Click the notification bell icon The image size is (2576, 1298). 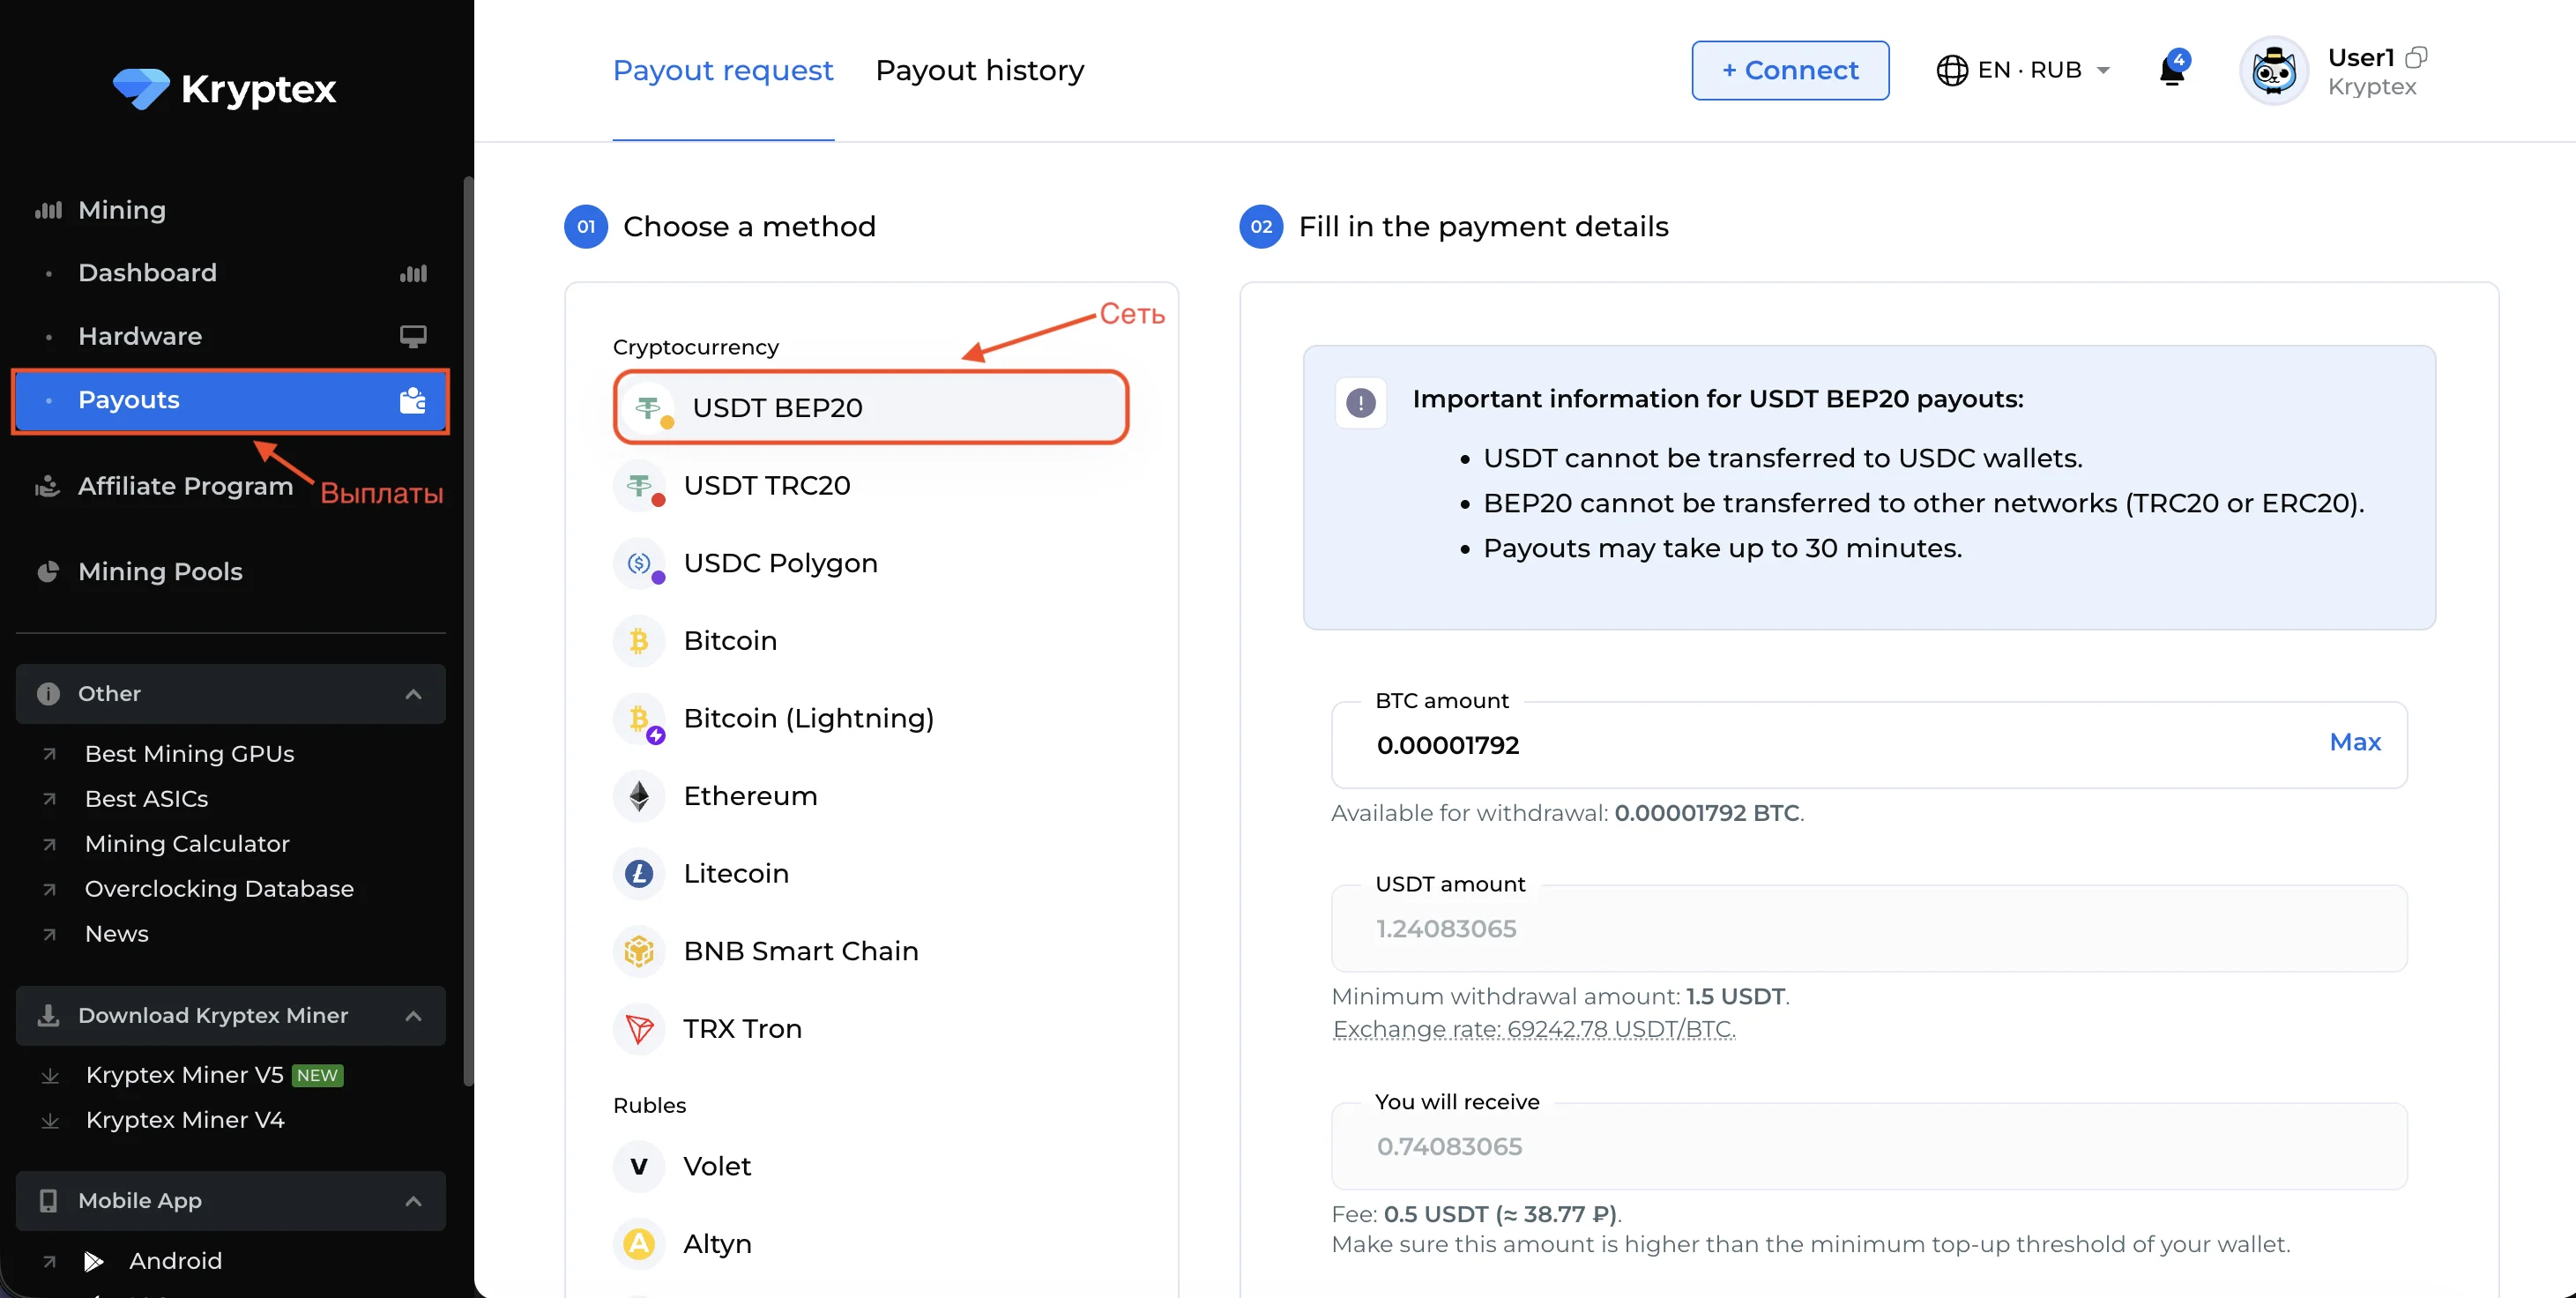(2171, 71)
